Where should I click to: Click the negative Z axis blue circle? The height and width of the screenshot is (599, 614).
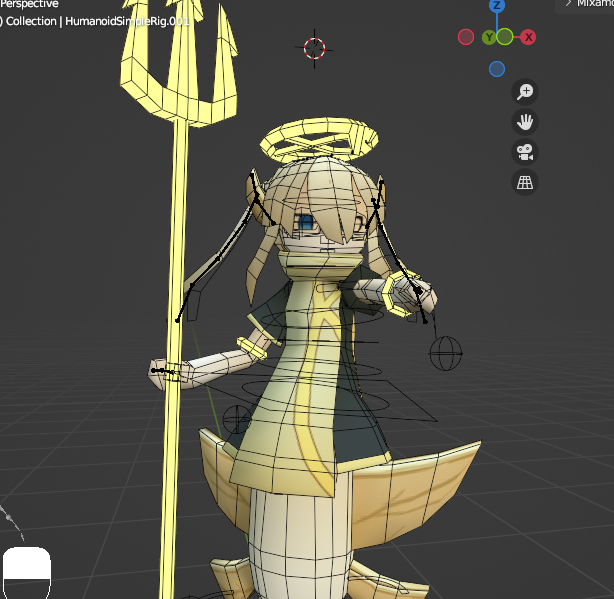point(497,69)
